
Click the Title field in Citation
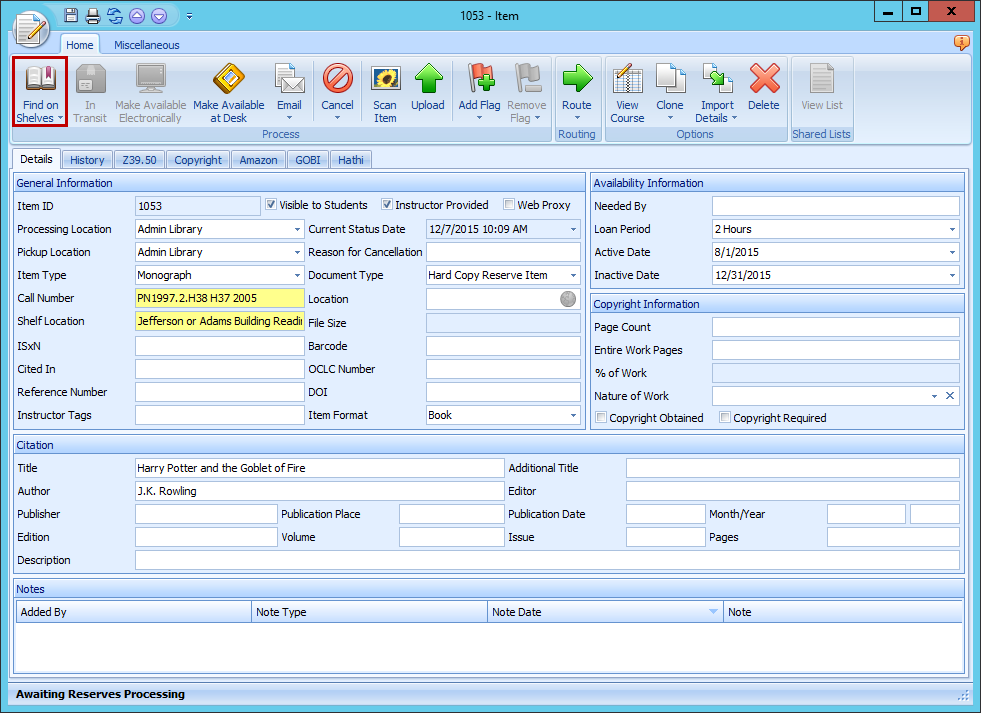319,468
